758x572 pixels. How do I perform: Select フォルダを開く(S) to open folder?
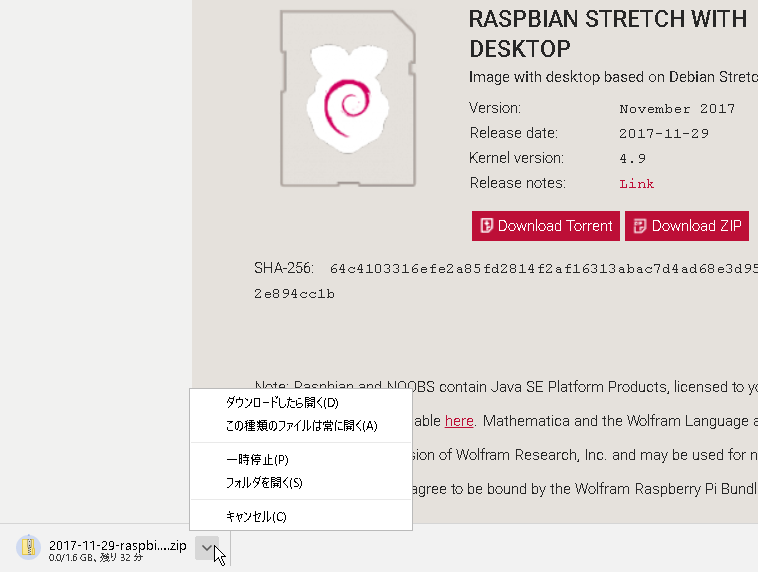[x=301, y=483]
